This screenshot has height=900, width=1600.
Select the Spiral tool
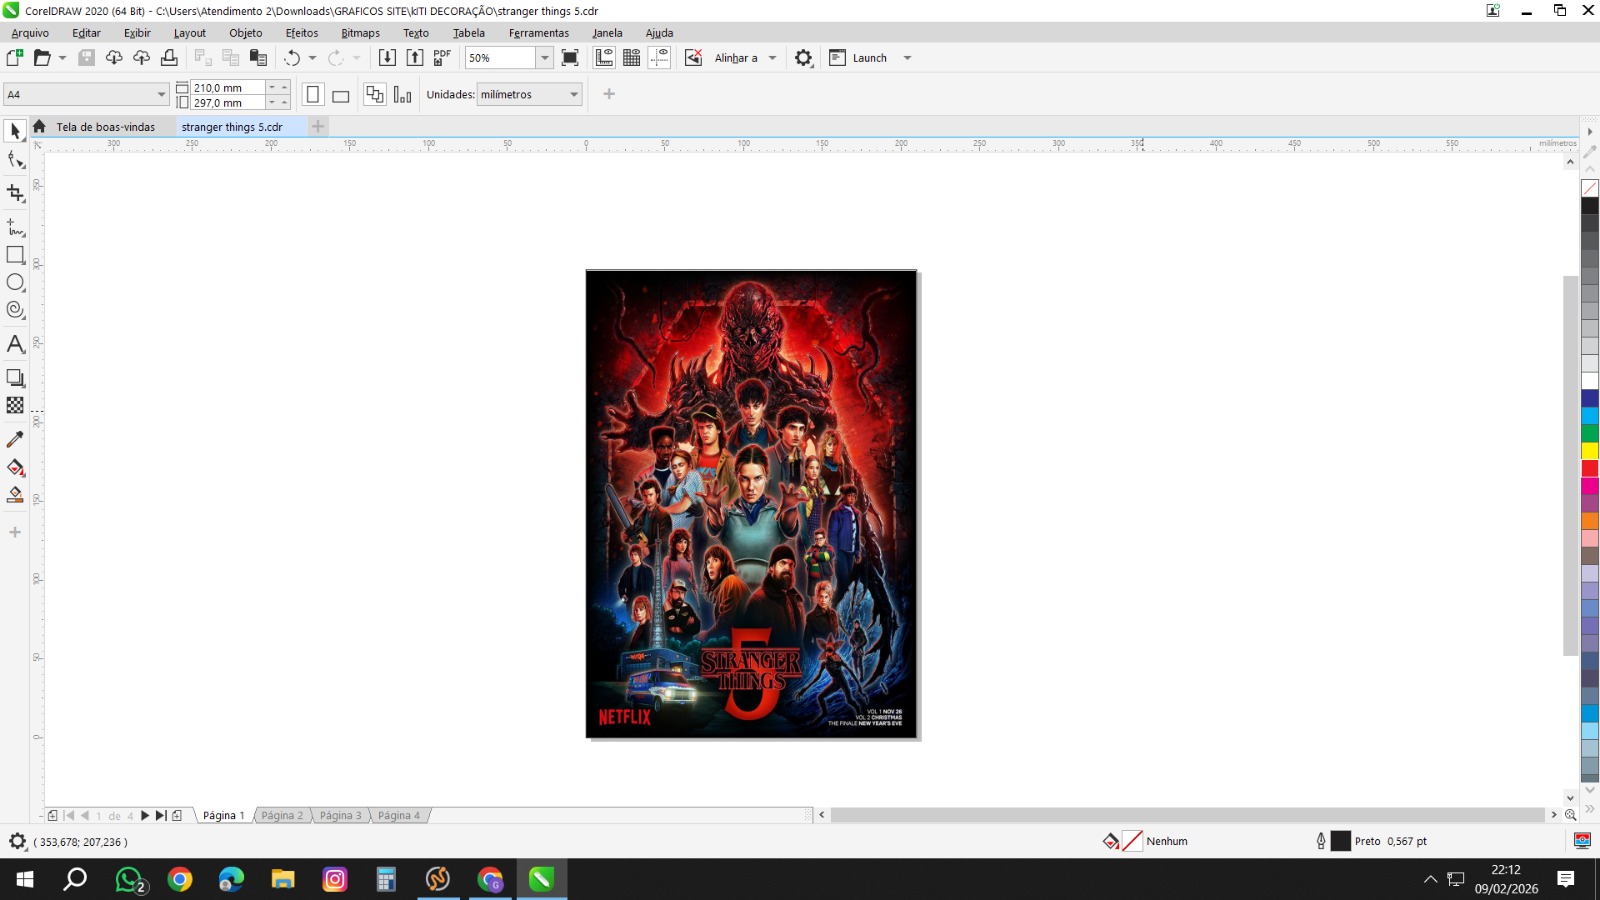coord(15,310)
